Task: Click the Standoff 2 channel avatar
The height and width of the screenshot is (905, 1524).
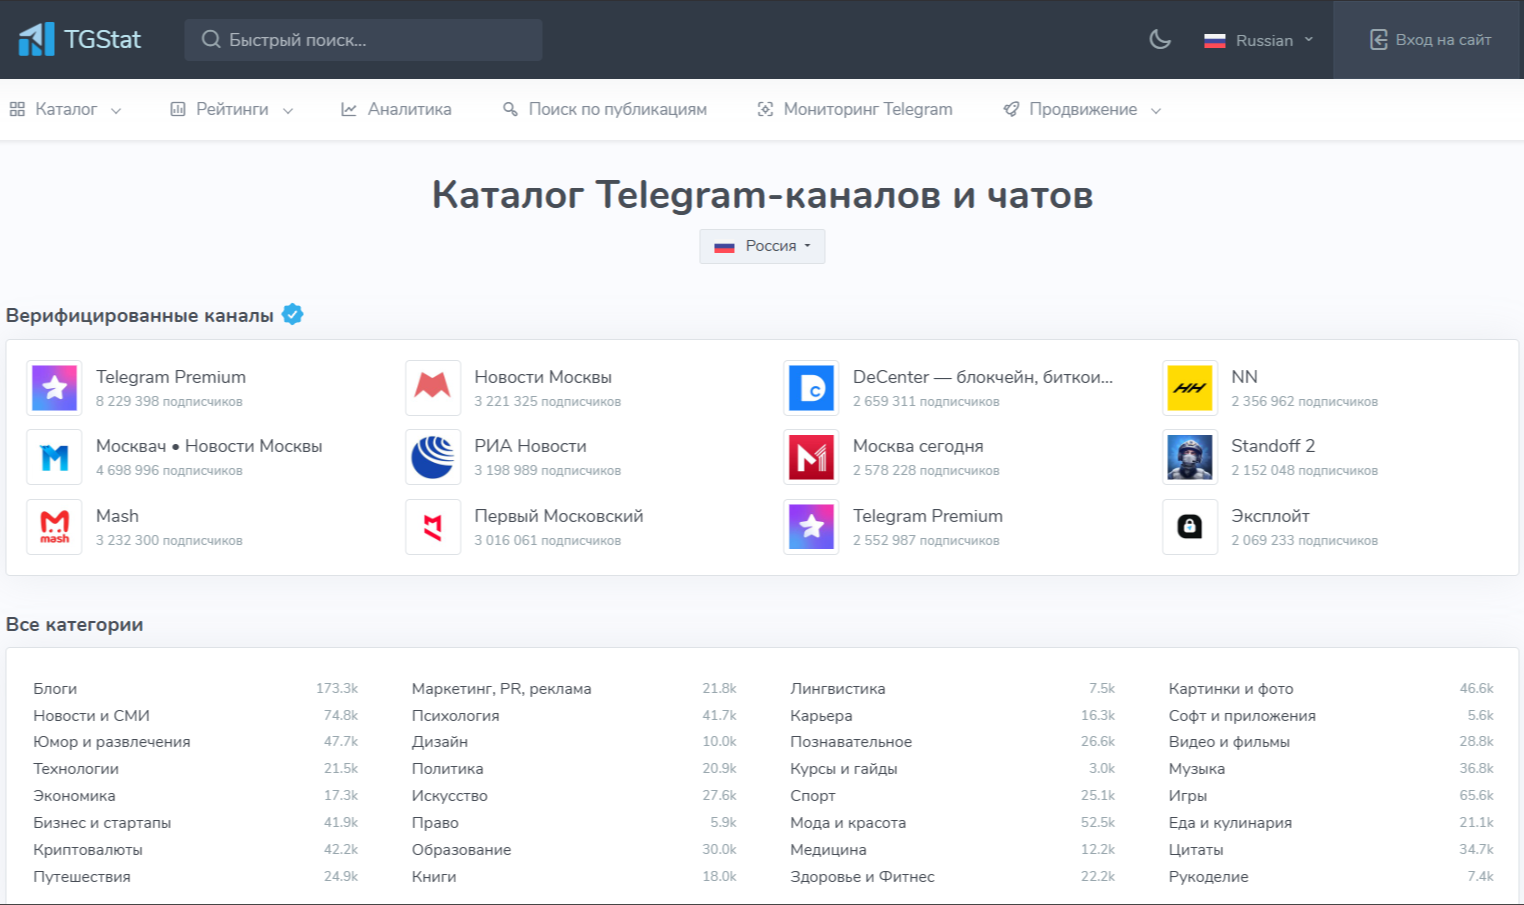Action: pyautogui.click(x=1190, y=457)
